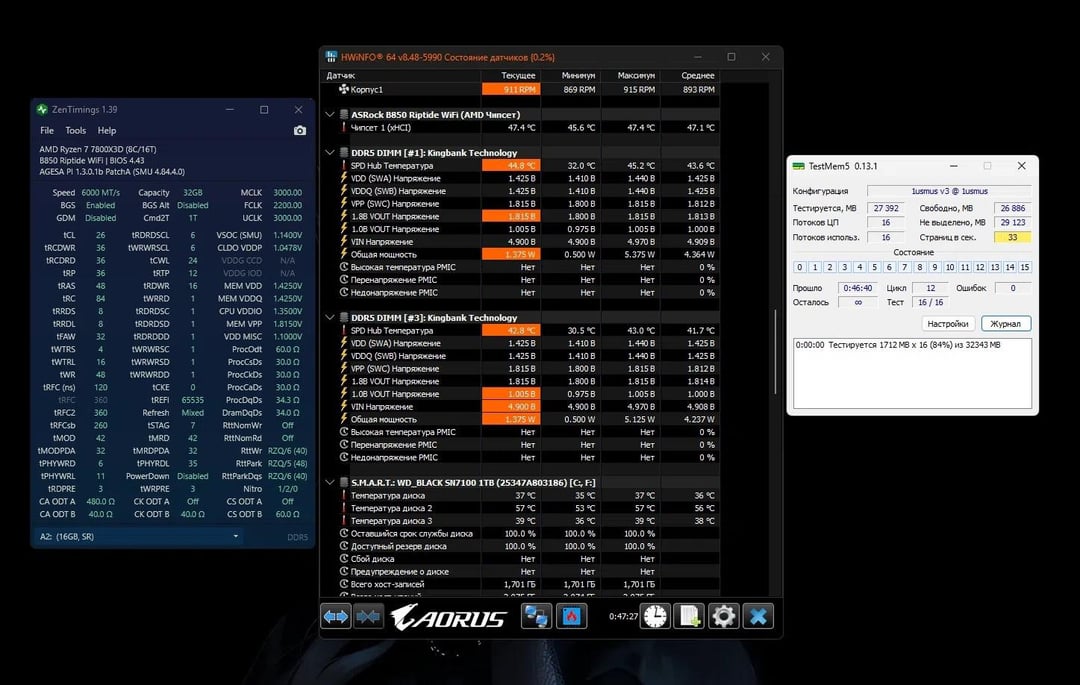Click drive icon beside S.M.A.R.T. WD_BLACK header

coord(344,483)
